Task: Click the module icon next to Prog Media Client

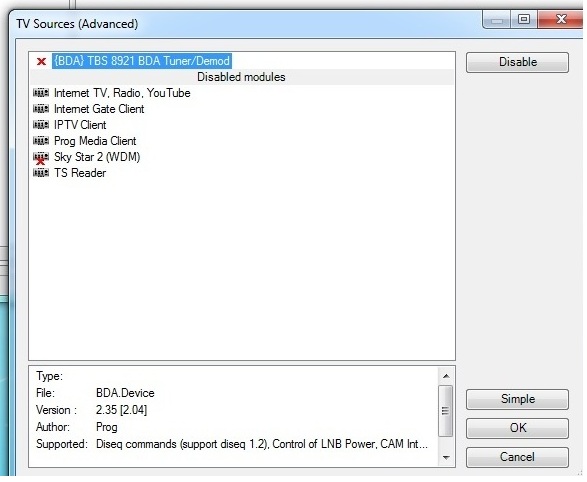Action: pos(41,141)
